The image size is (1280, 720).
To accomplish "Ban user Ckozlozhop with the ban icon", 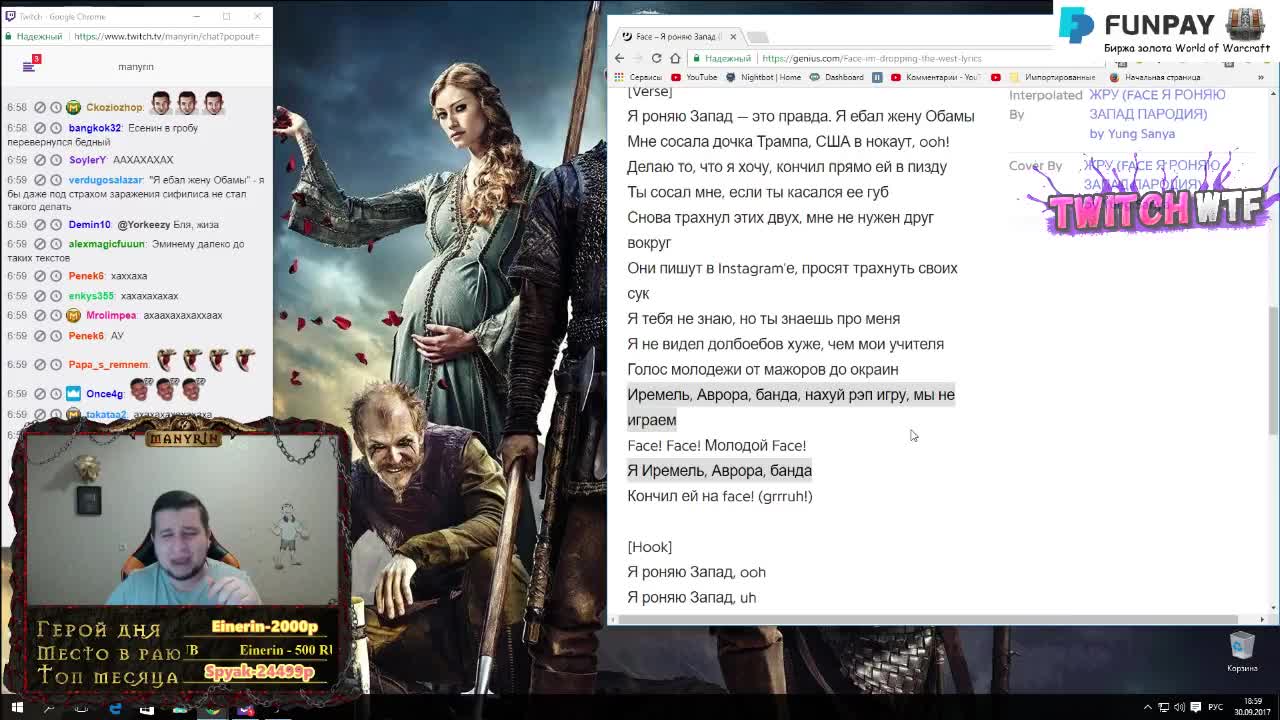I will point(40,107).
